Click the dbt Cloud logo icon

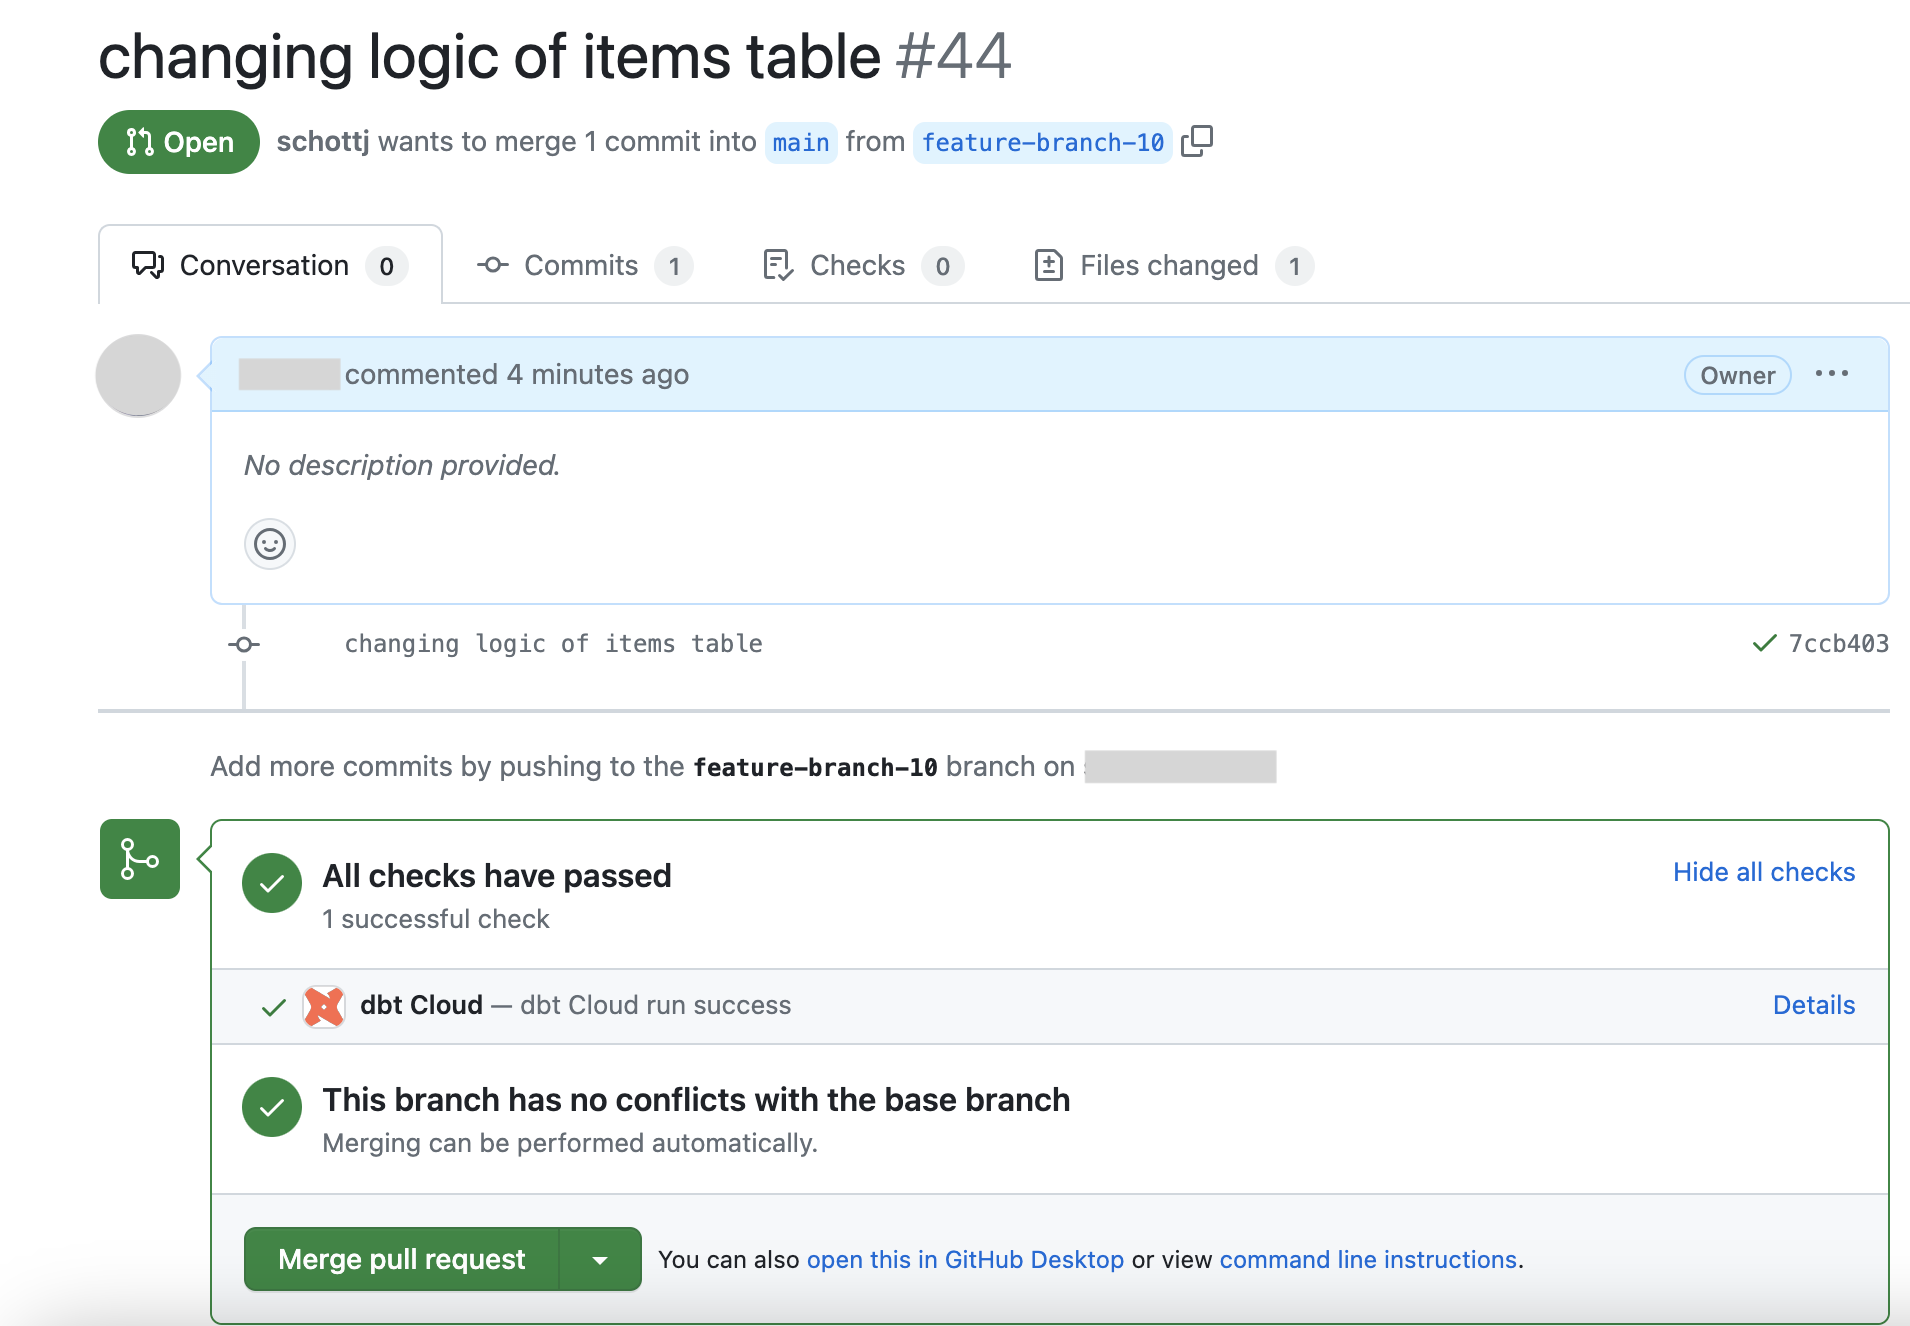click(322, 1006)
